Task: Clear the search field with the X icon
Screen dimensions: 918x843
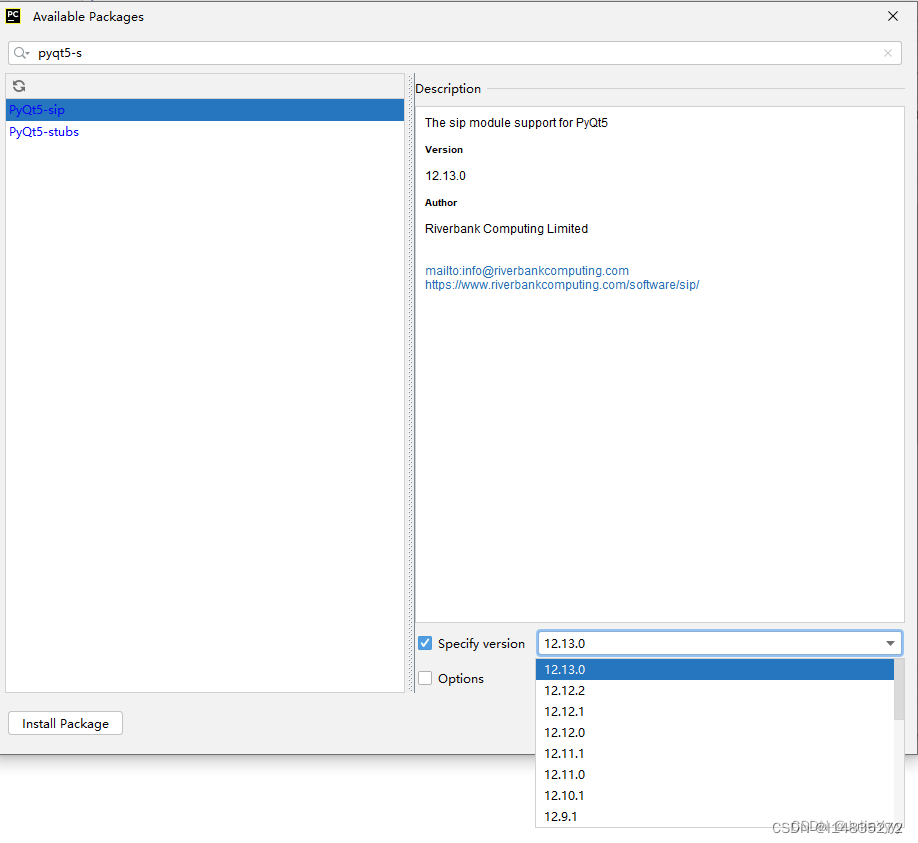Action: (888, 53)
